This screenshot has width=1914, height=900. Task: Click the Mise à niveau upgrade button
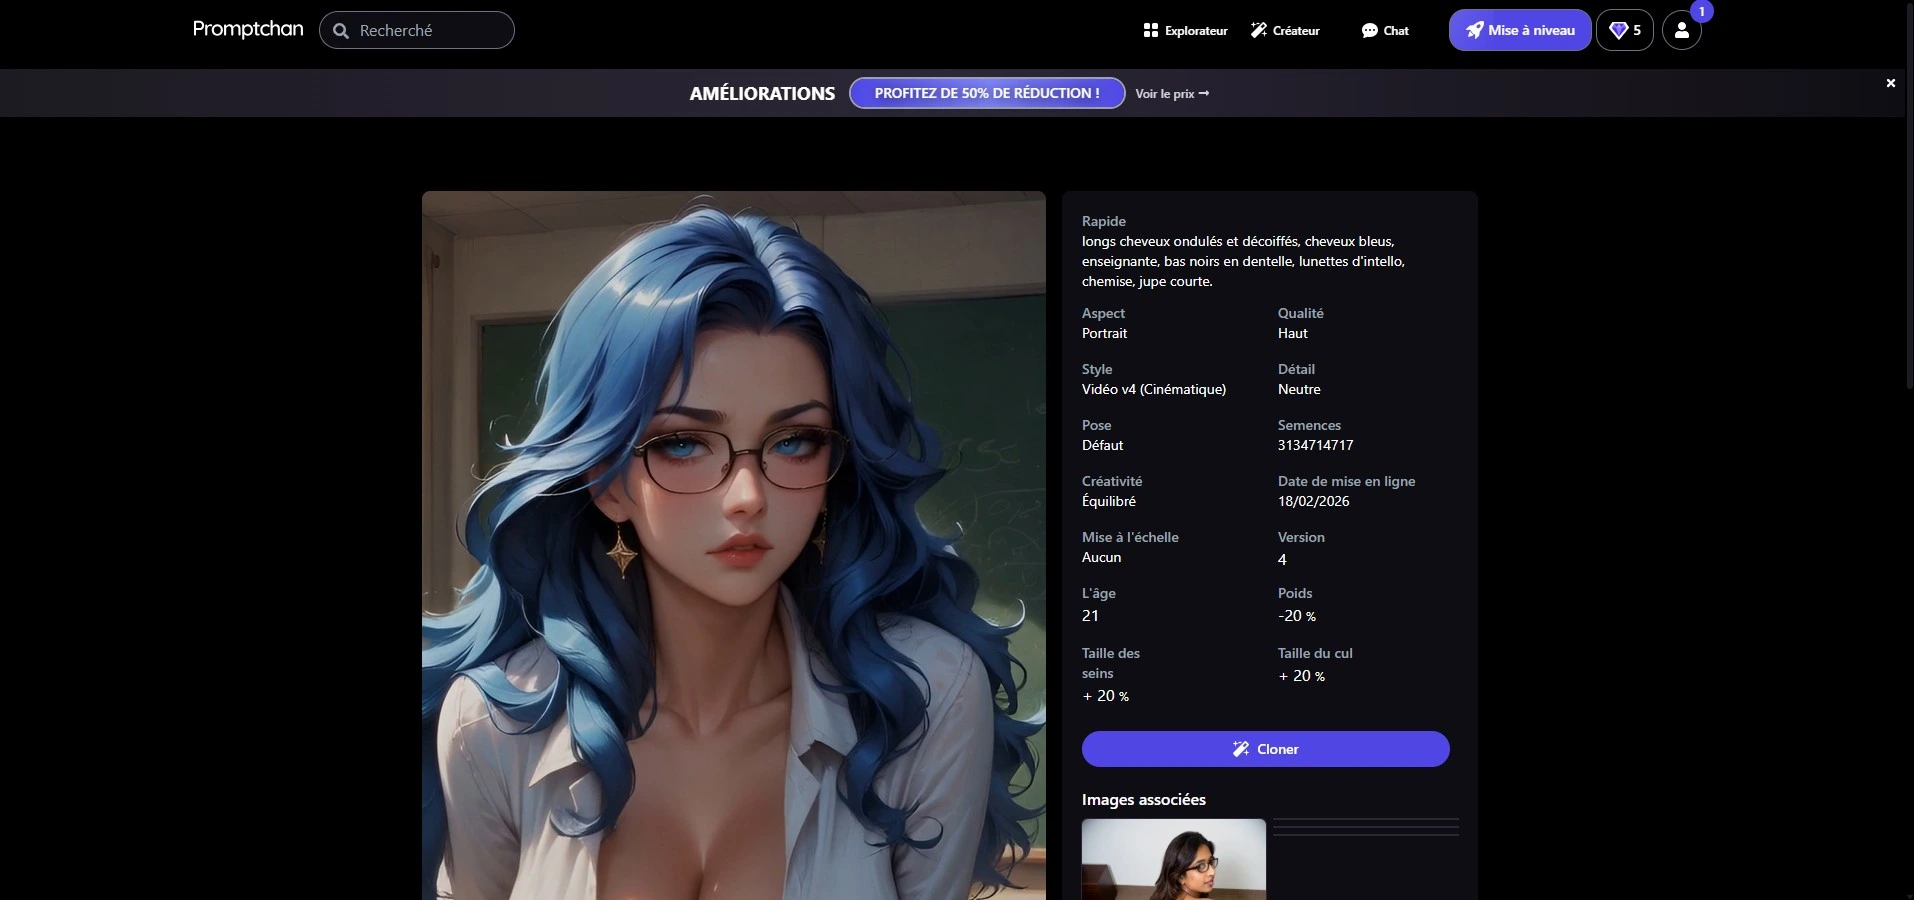point(1518,30)
